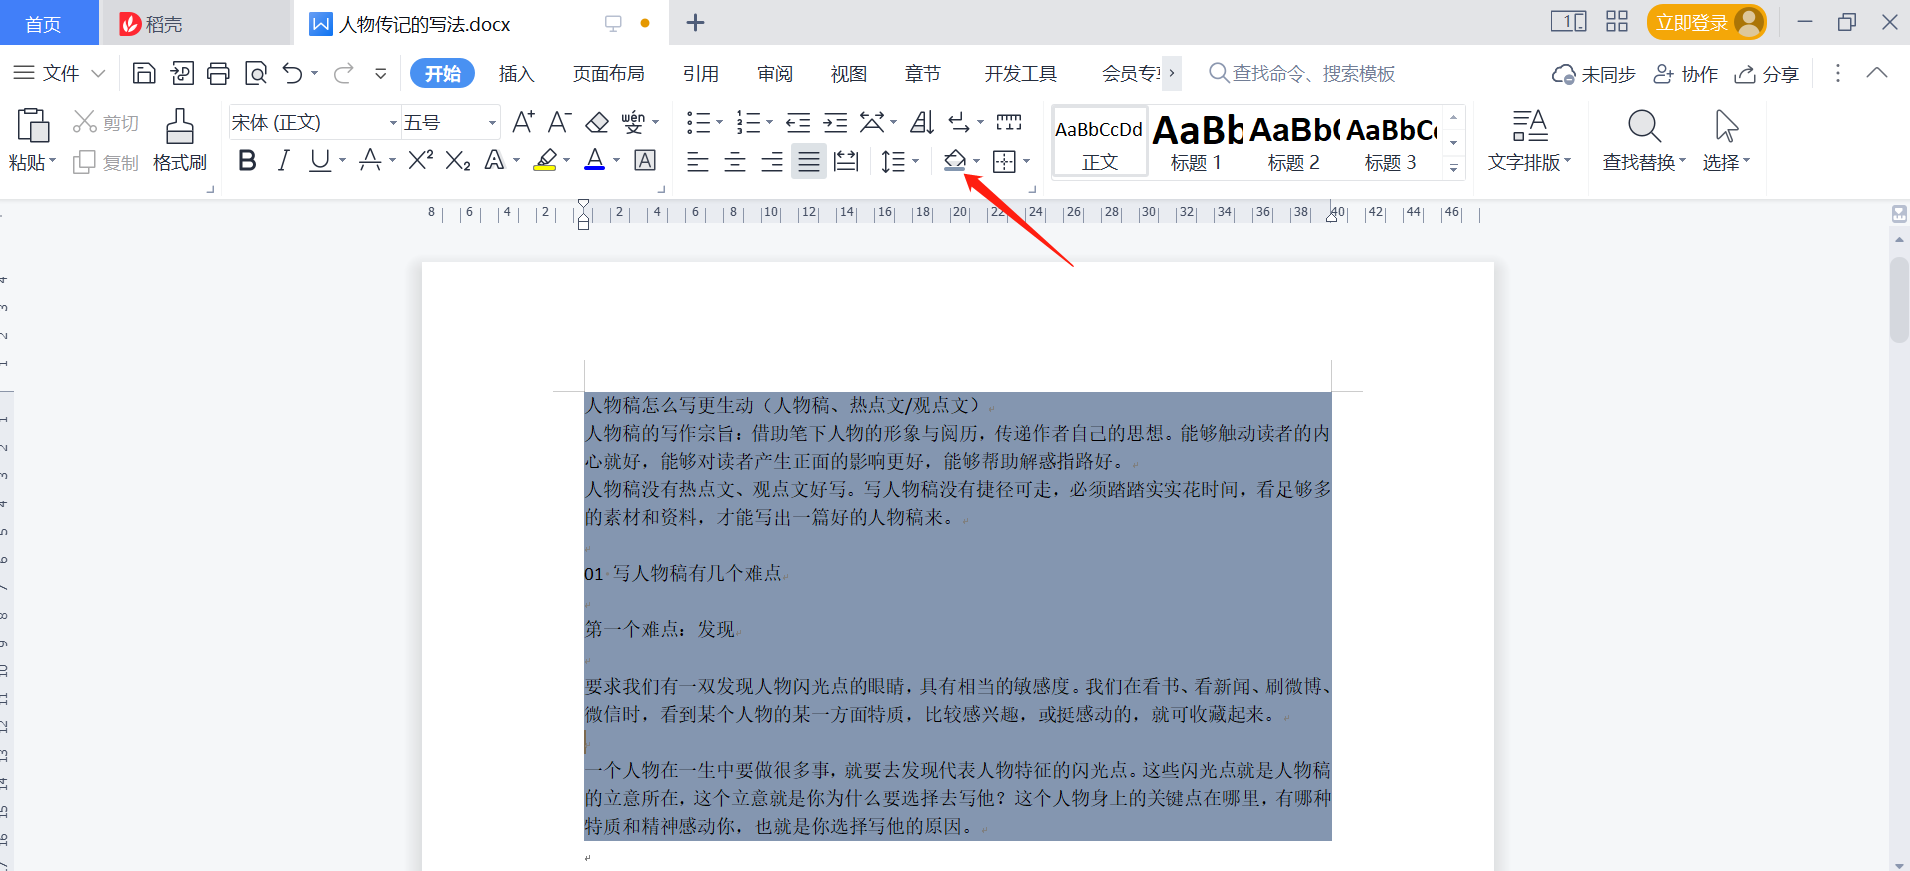Click the text effects A icon
Viewport: 1910px width, 871px height.
click(x=494, y=160)
